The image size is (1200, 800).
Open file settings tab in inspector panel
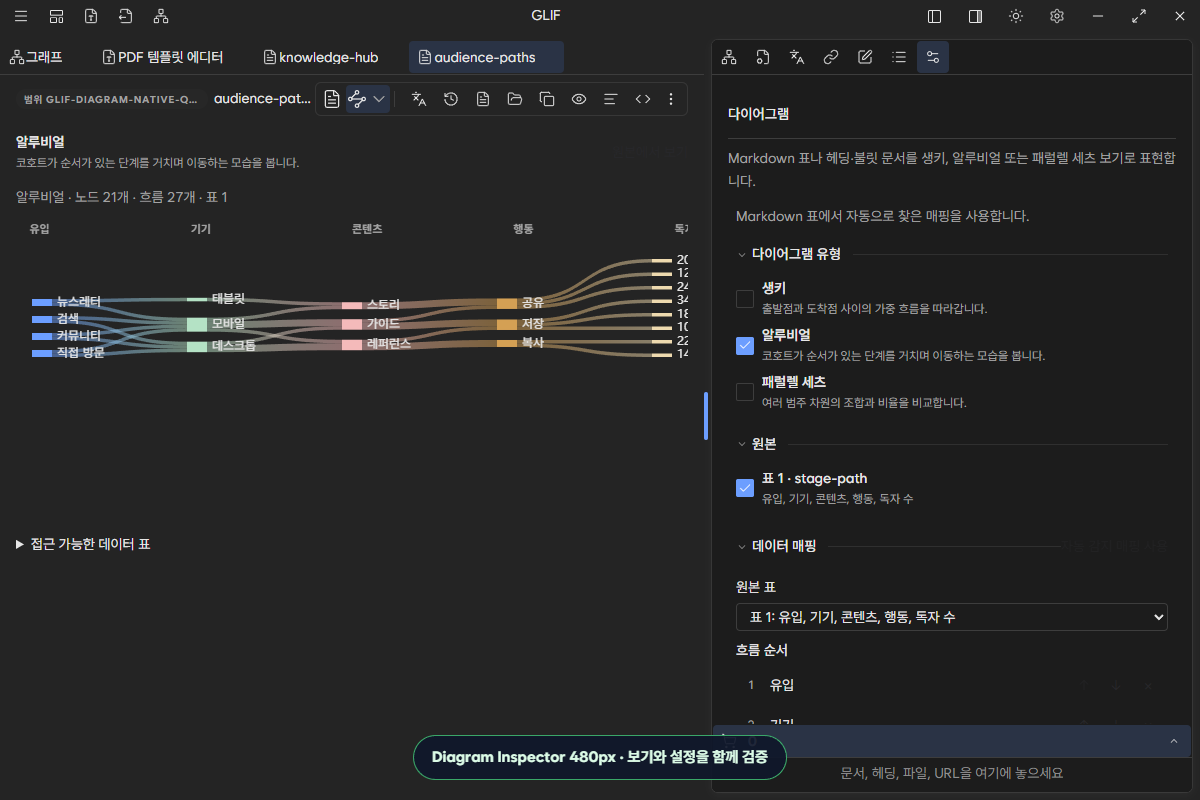point(763,57)
